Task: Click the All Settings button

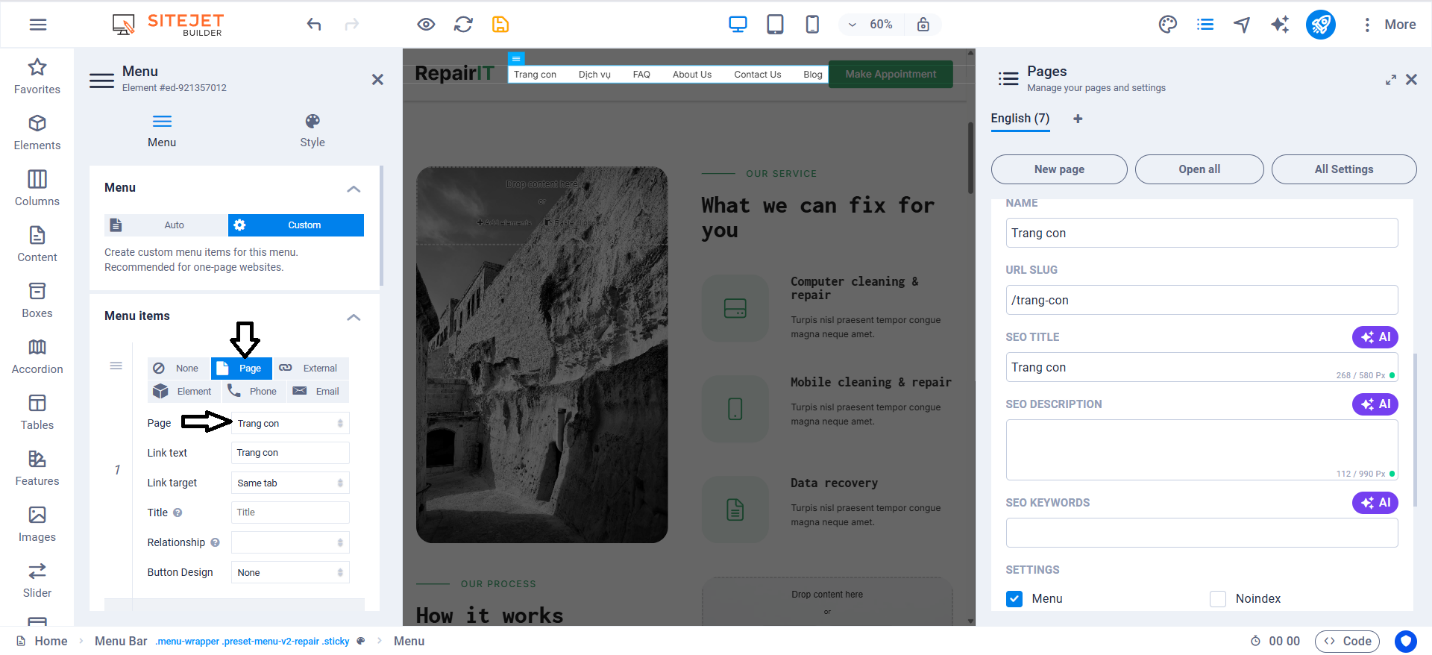Action: coord(1343,169)
